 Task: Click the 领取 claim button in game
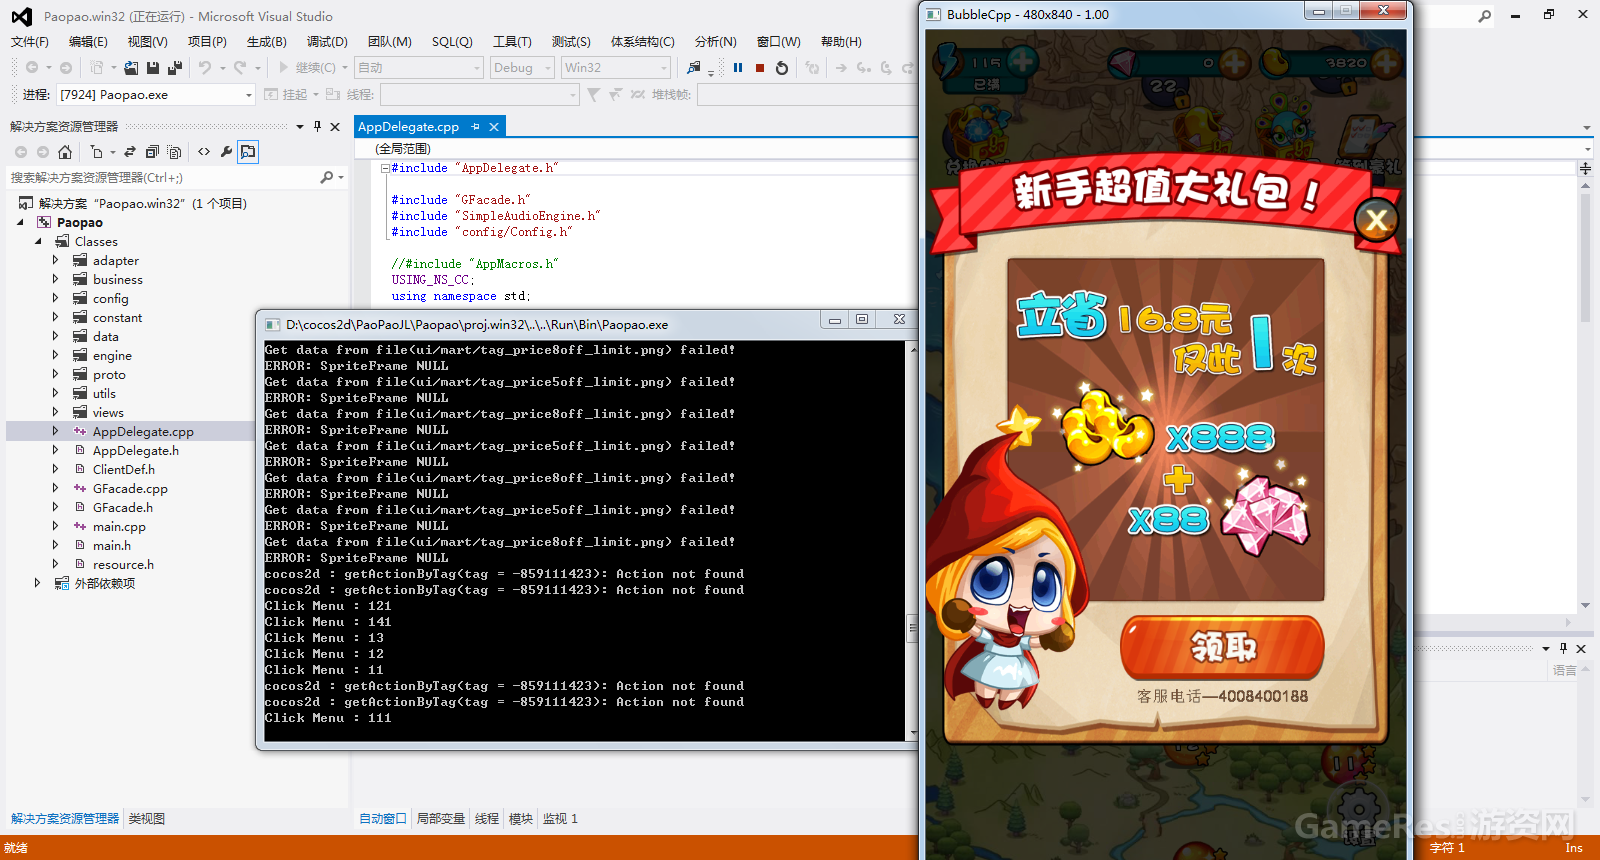coord(1223,647)
